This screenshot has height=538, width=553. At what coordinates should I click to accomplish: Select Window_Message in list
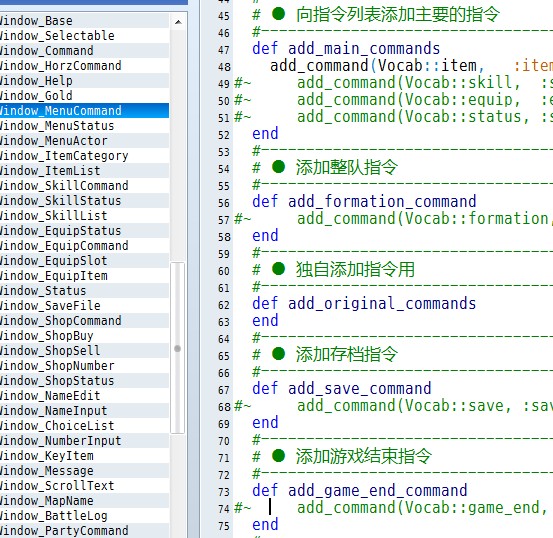point(84,471)
